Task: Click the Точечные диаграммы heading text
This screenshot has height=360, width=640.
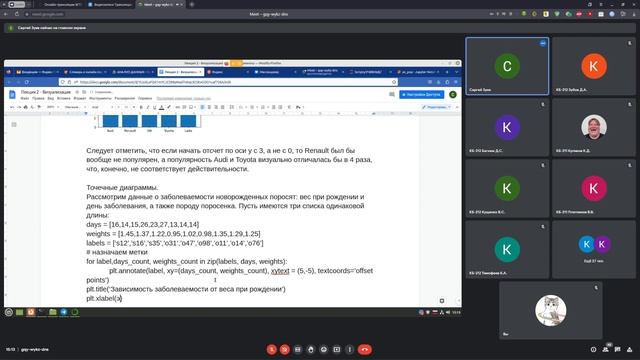Action: 122,187
